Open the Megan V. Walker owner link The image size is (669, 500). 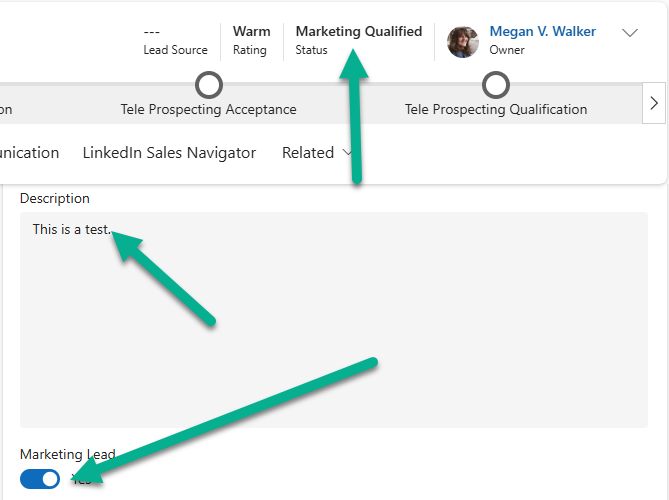click(x=542, y=32)
